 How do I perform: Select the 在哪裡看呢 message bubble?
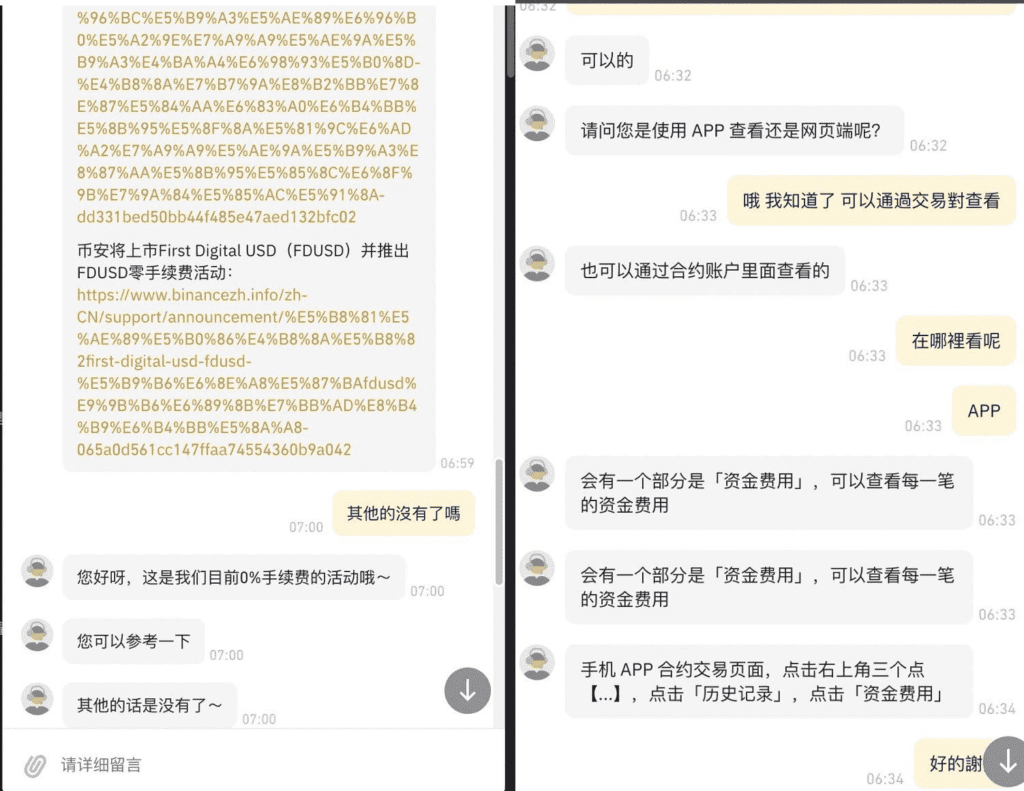955,341
